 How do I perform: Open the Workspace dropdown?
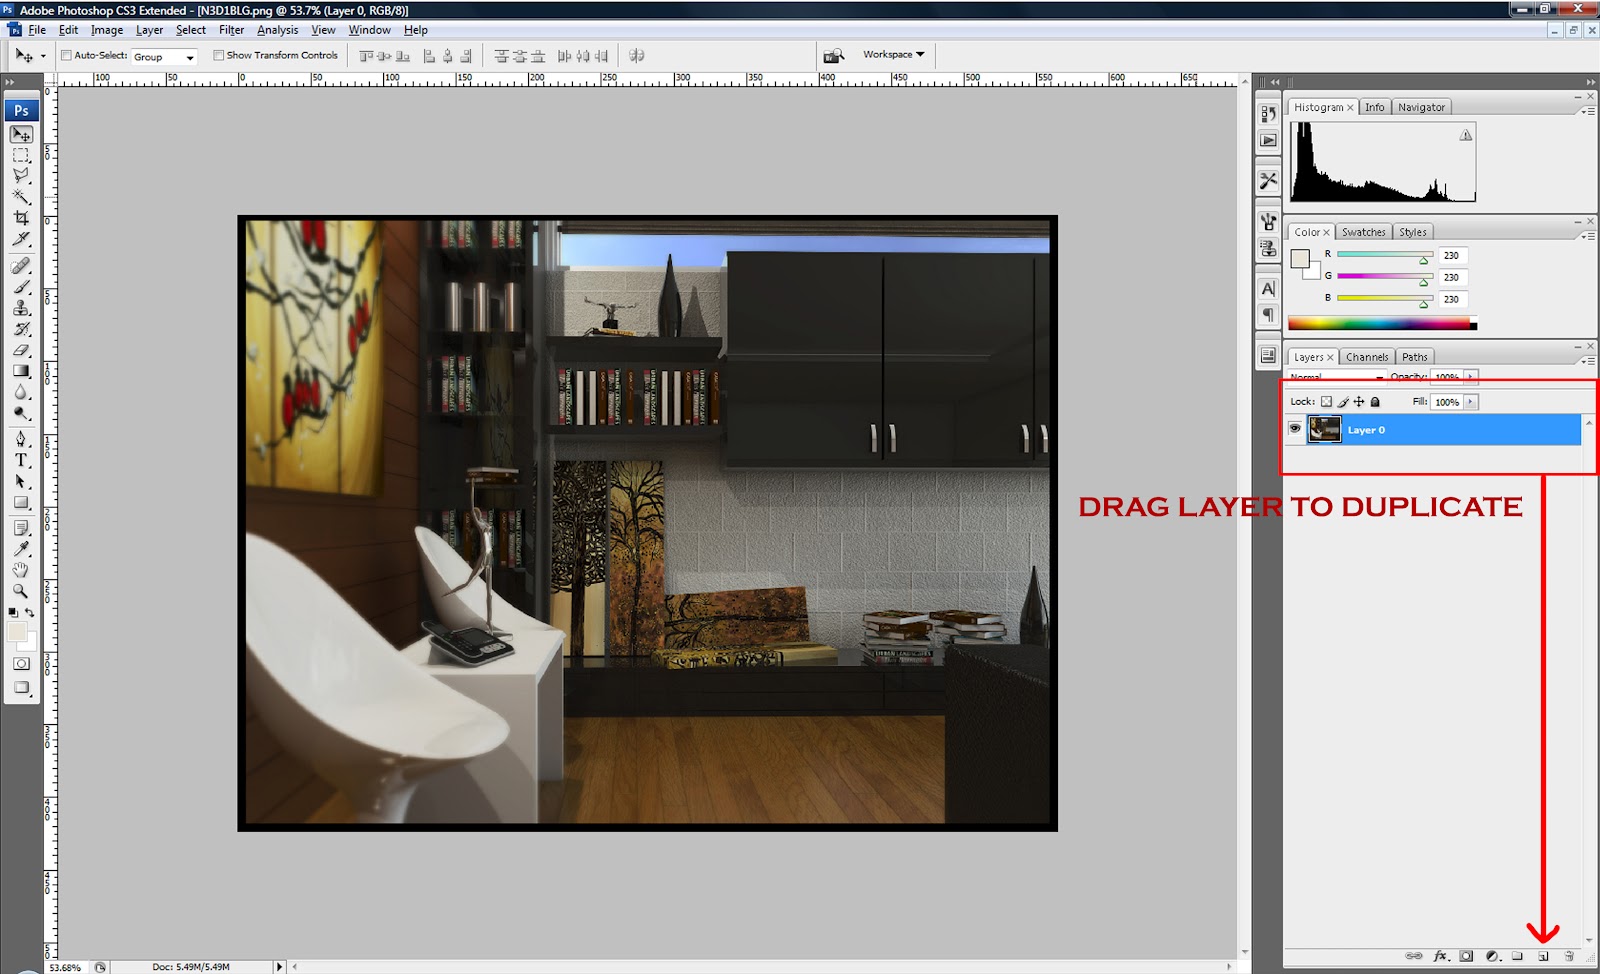pos(890,54)
